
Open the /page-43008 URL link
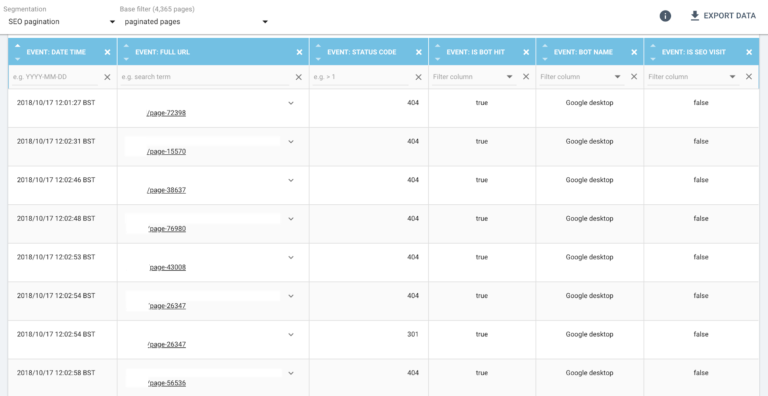tap(168, 268)
